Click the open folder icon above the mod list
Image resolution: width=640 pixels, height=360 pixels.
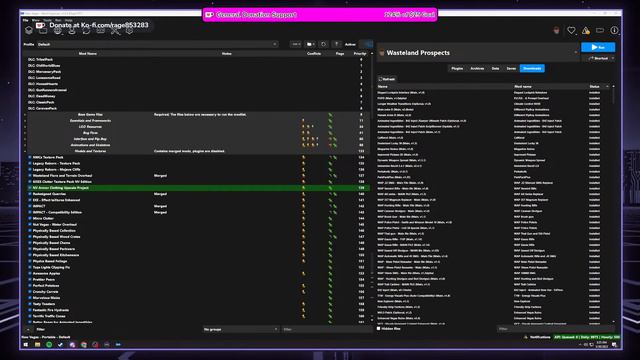coord(311,44)
